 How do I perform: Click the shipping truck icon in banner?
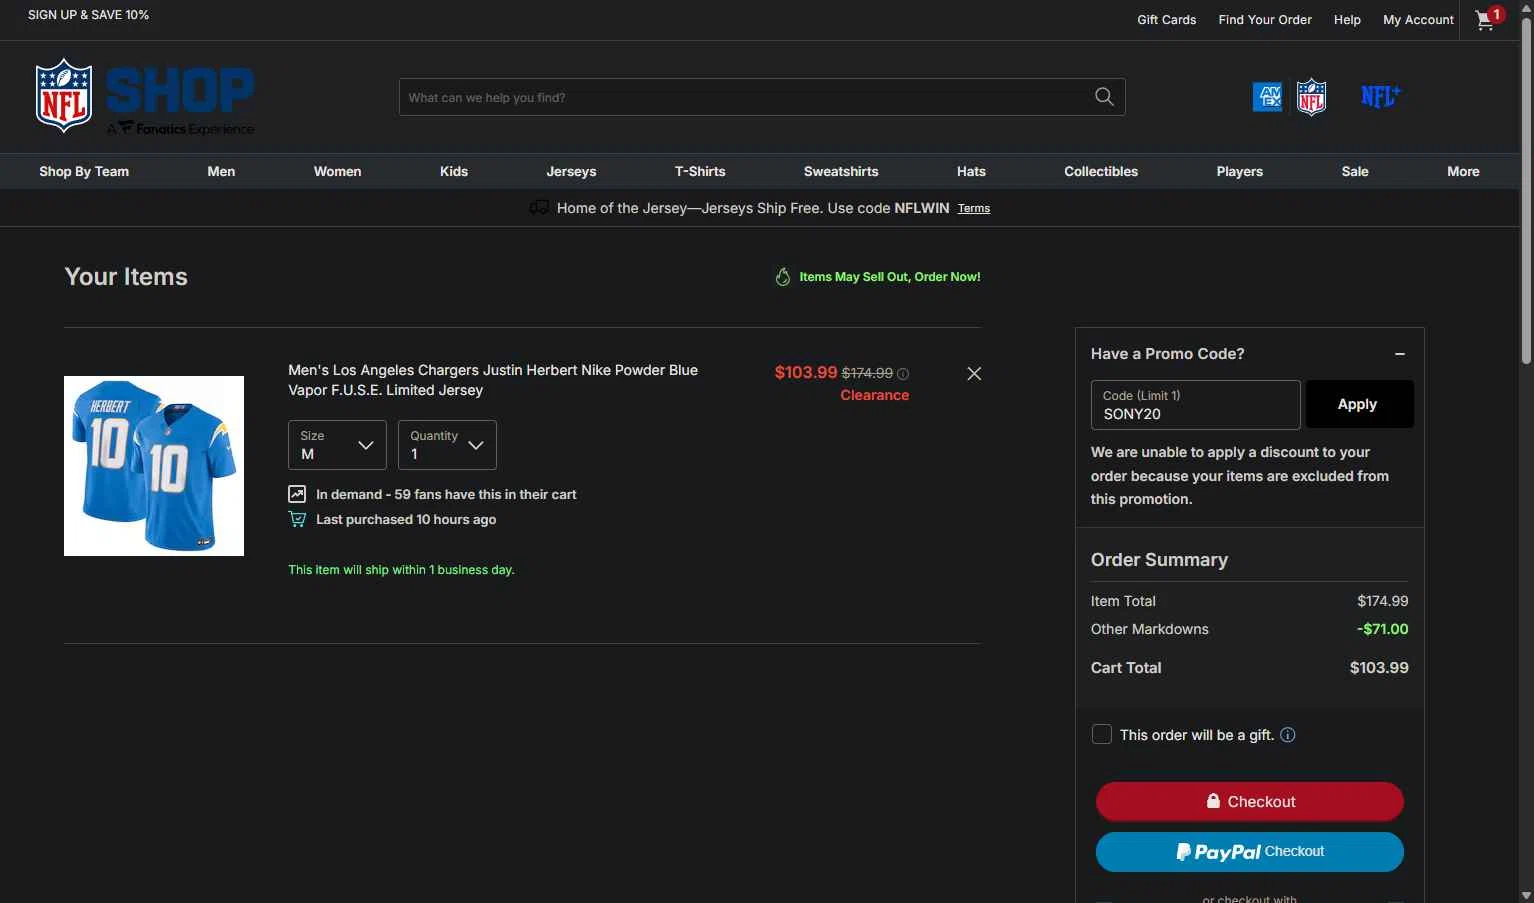[x=539, y=208]
